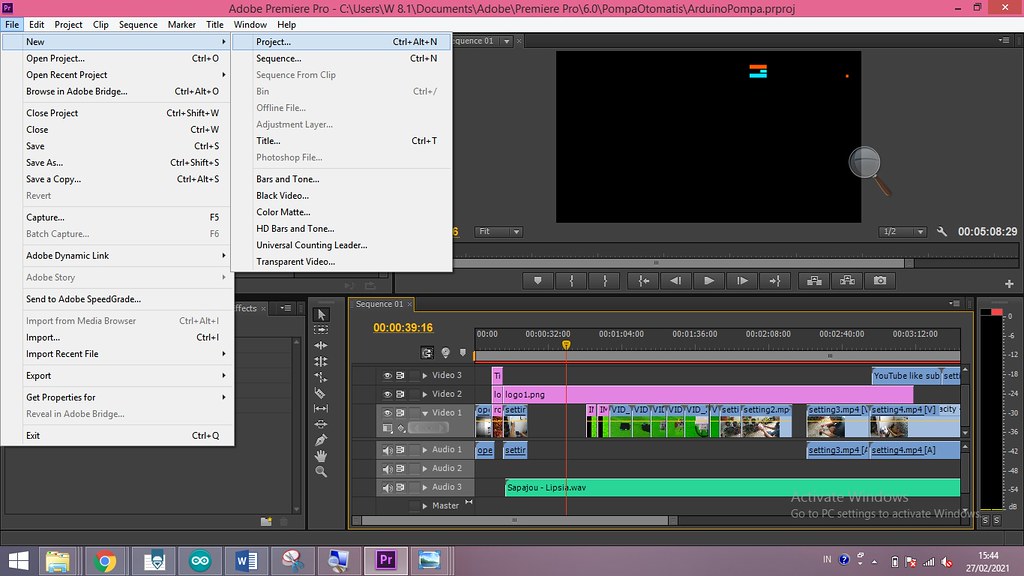Open Program Monitor settings wrench
The height and width of the screenshot is (576, 1024).
point(941,232)
